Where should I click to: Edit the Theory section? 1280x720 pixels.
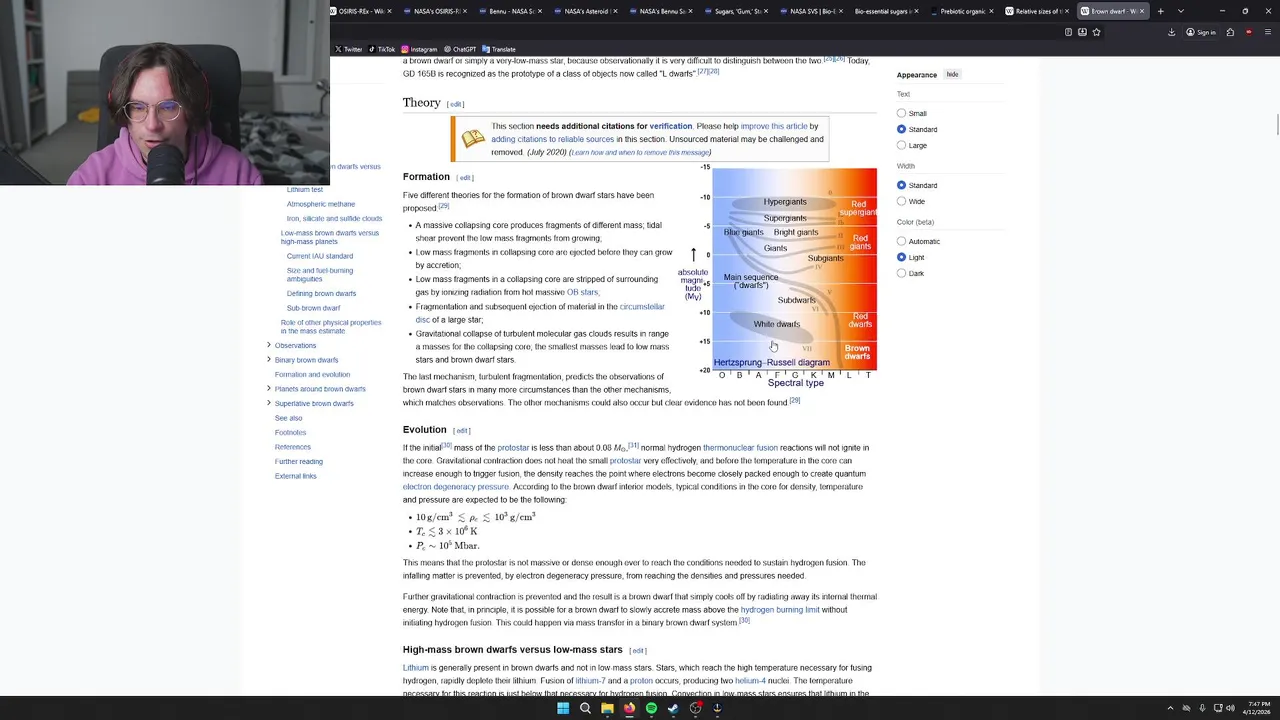[455, 104]
